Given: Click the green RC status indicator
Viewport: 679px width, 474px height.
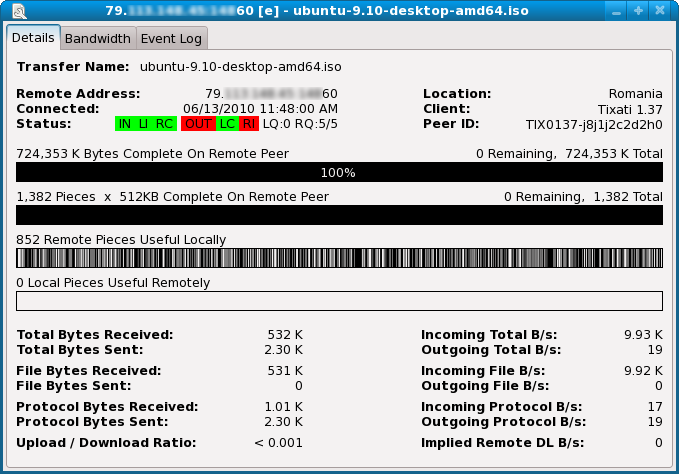Looking at the screenshot, I should (165, 124).
